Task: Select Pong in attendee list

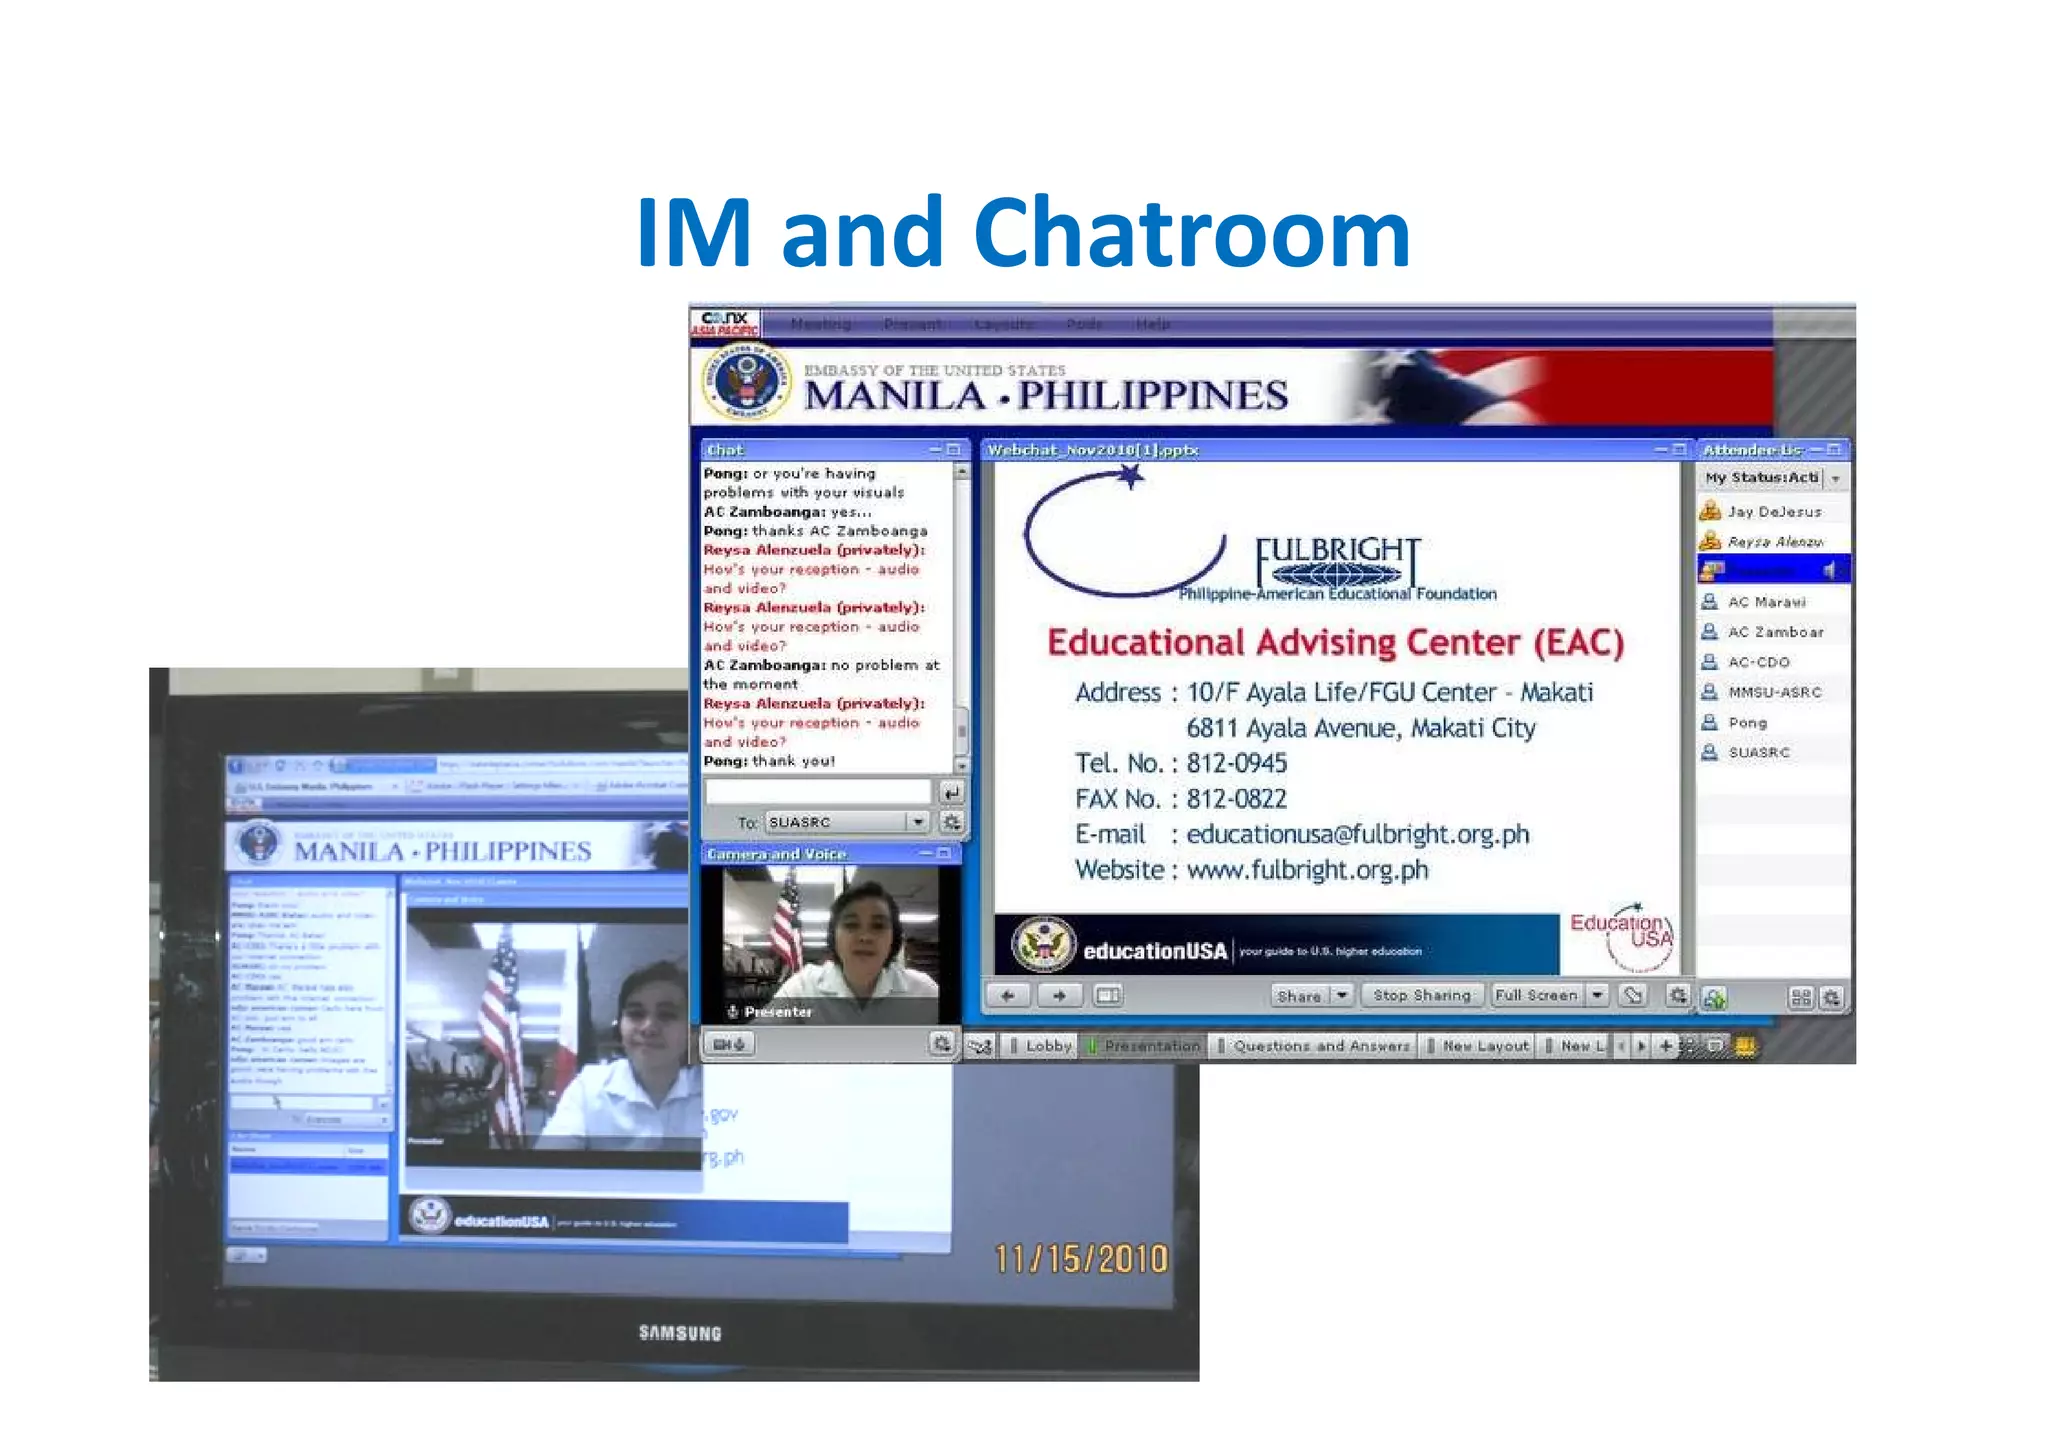Action: [1773, 722]
